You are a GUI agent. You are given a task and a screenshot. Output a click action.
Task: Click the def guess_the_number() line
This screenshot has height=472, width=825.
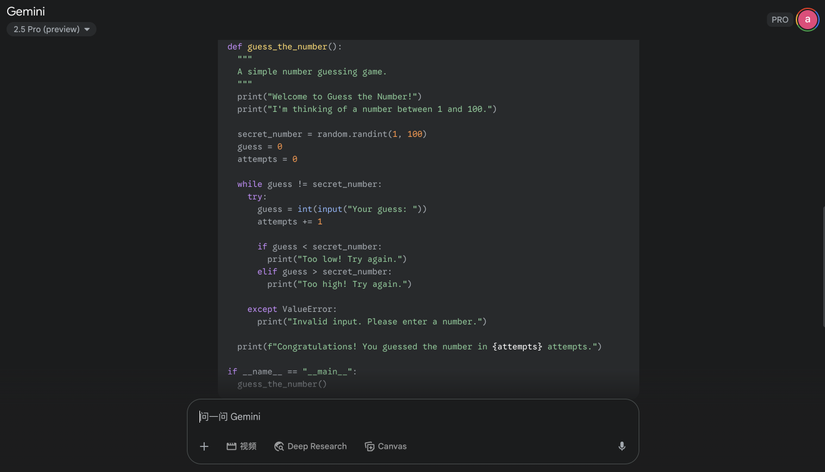pos(284,47)
